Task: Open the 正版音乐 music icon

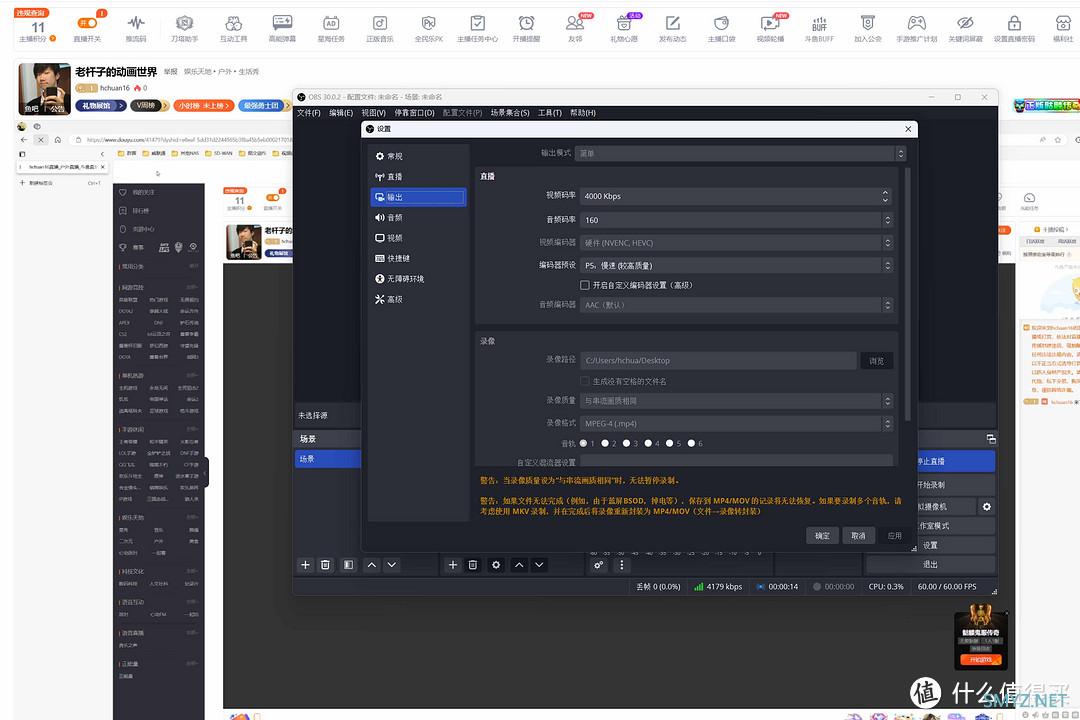Action: tap(380, 28)
